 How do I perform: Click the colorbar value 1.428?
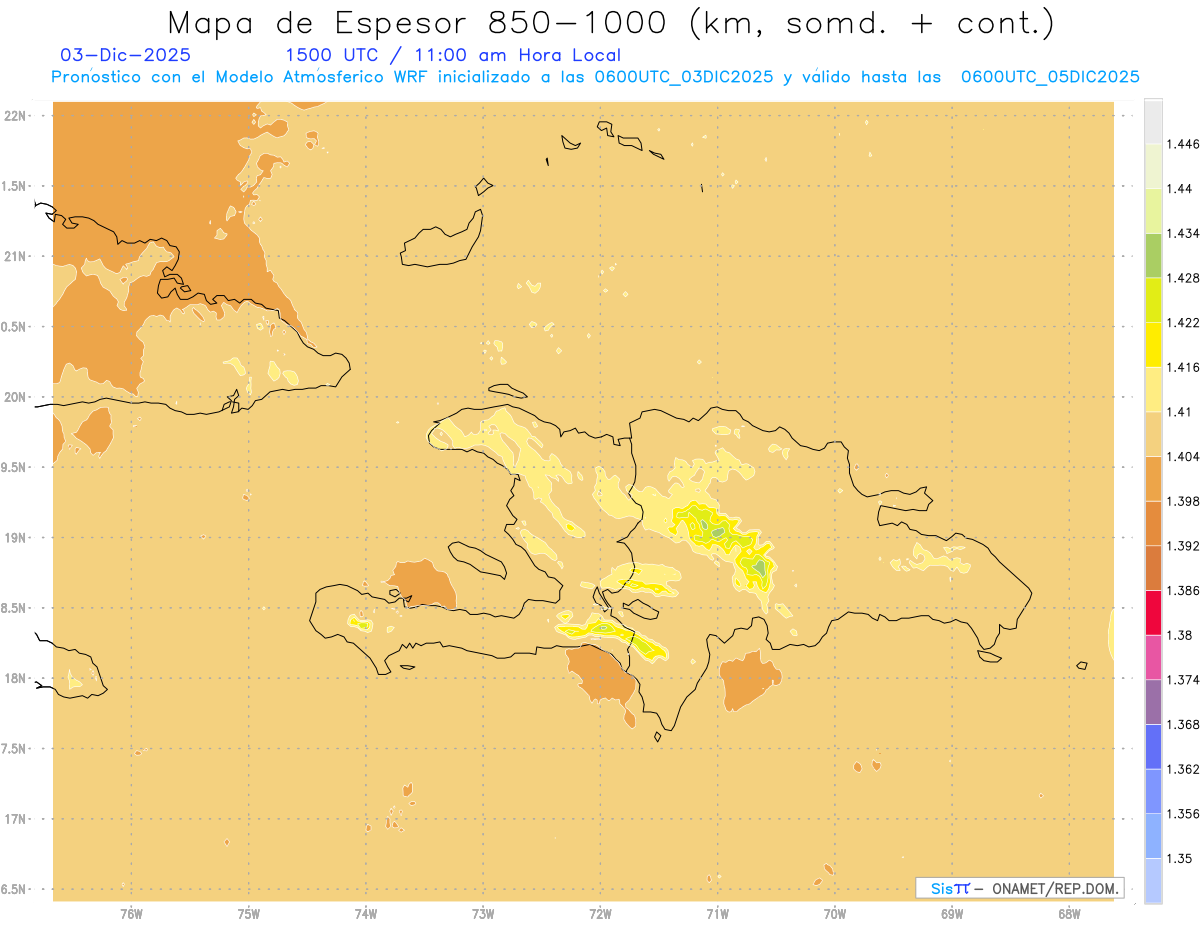pos(1183,278)
